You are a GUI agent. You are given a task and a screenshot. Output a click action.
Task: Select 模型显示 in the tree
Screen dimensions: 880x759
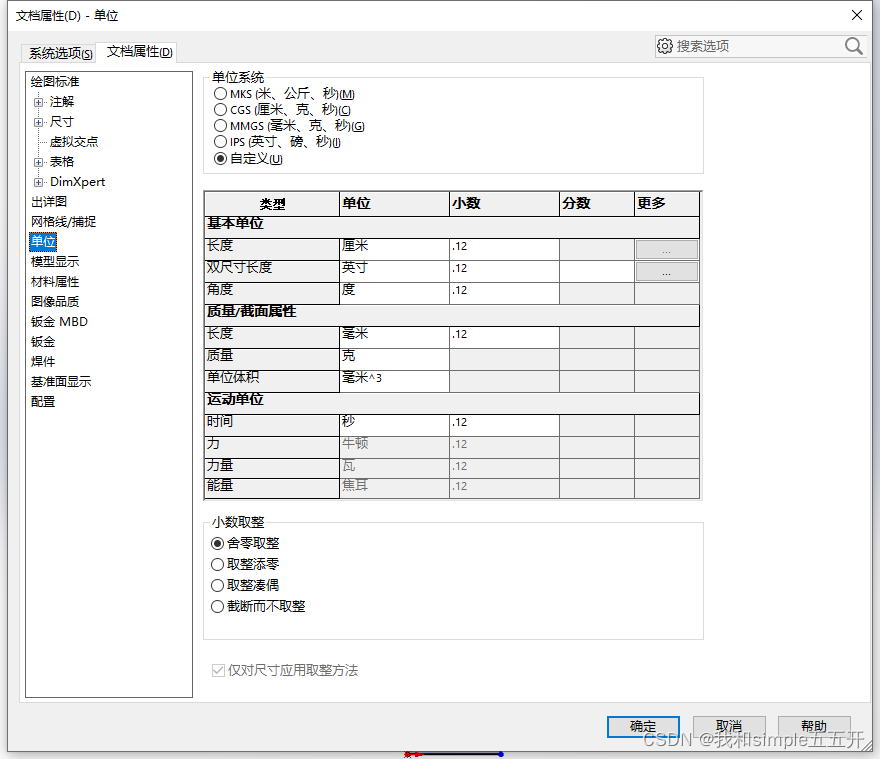[x=55, y=262]
